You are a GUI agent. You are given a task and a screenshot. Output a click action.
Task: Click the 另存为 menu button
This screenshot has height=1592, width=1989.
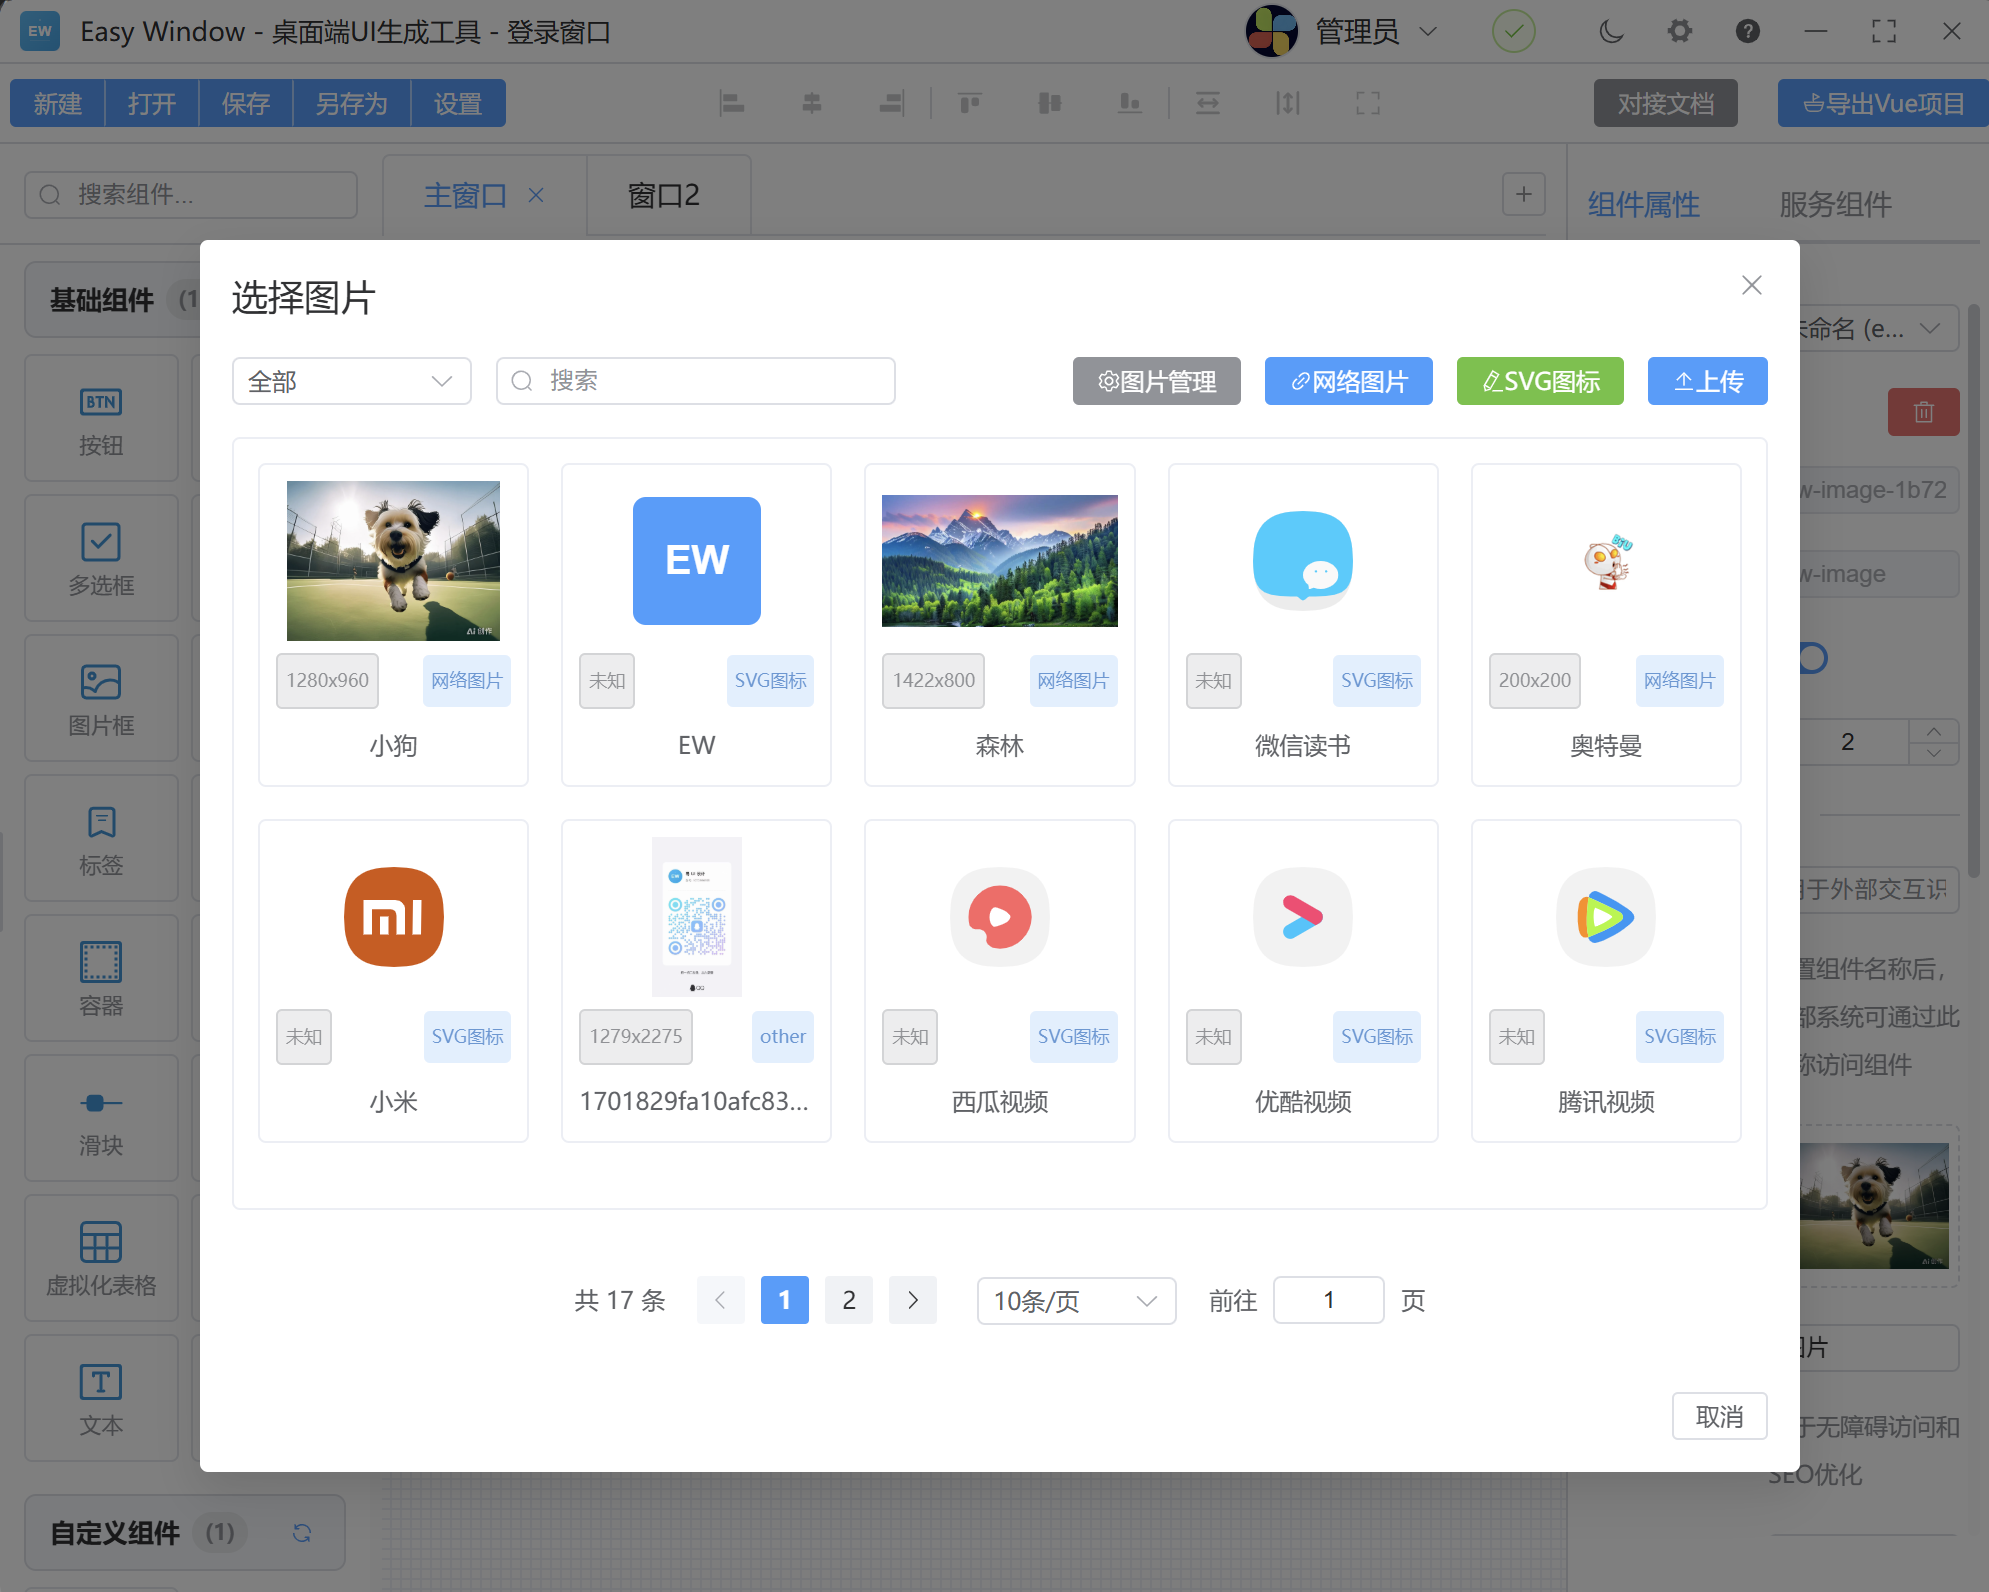(351, 103)
